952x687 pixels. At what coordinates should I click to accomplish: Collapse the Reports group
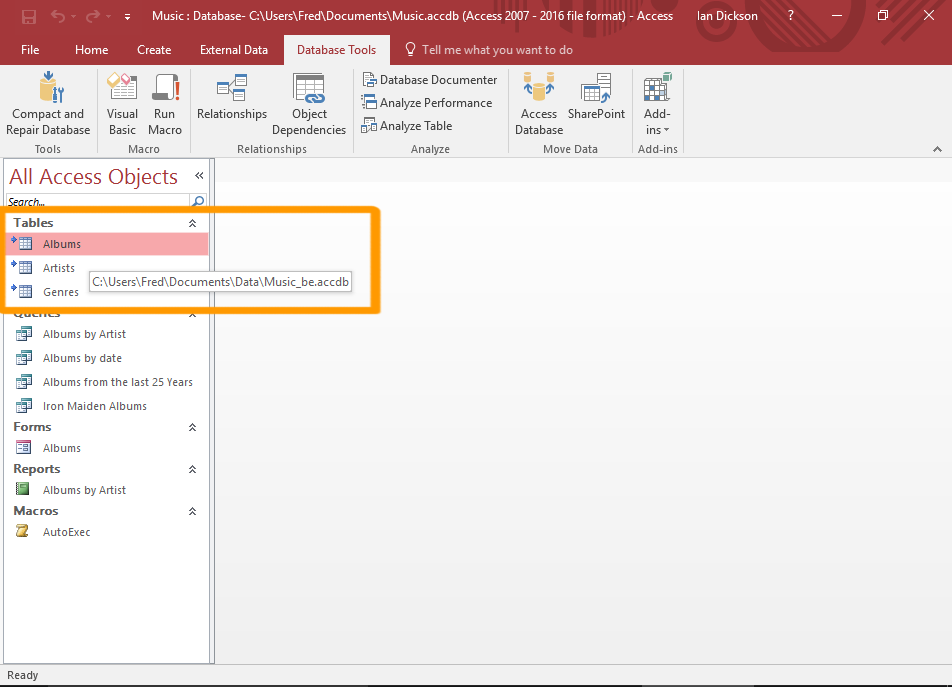click(x=192, y=469)
